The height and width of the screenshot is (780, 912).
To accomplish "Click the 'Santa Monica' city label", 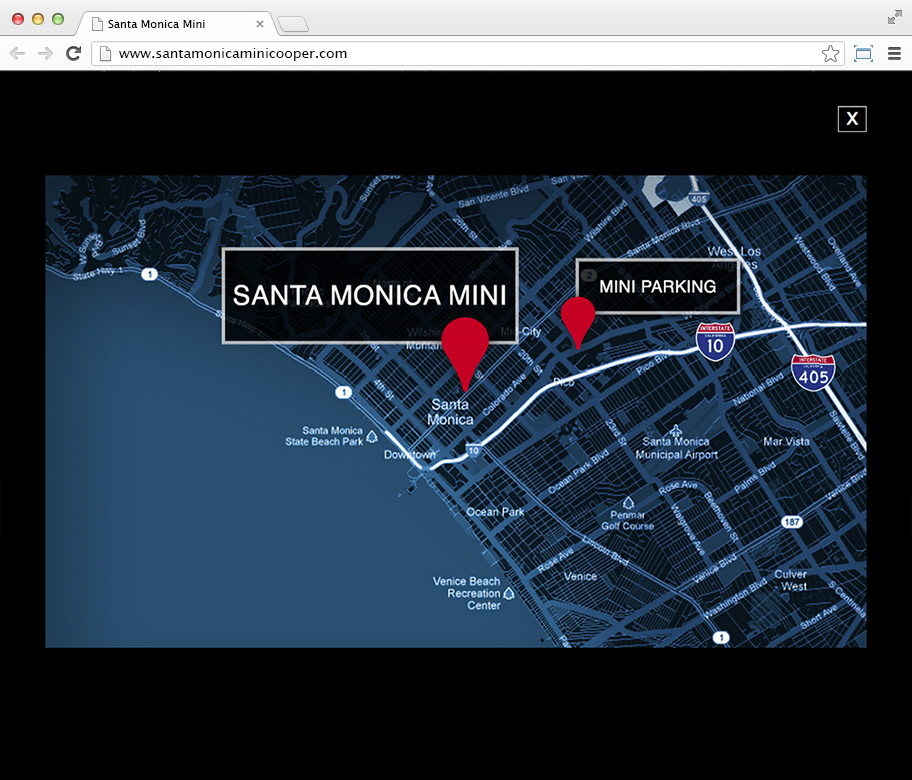I will click(450, 412).
